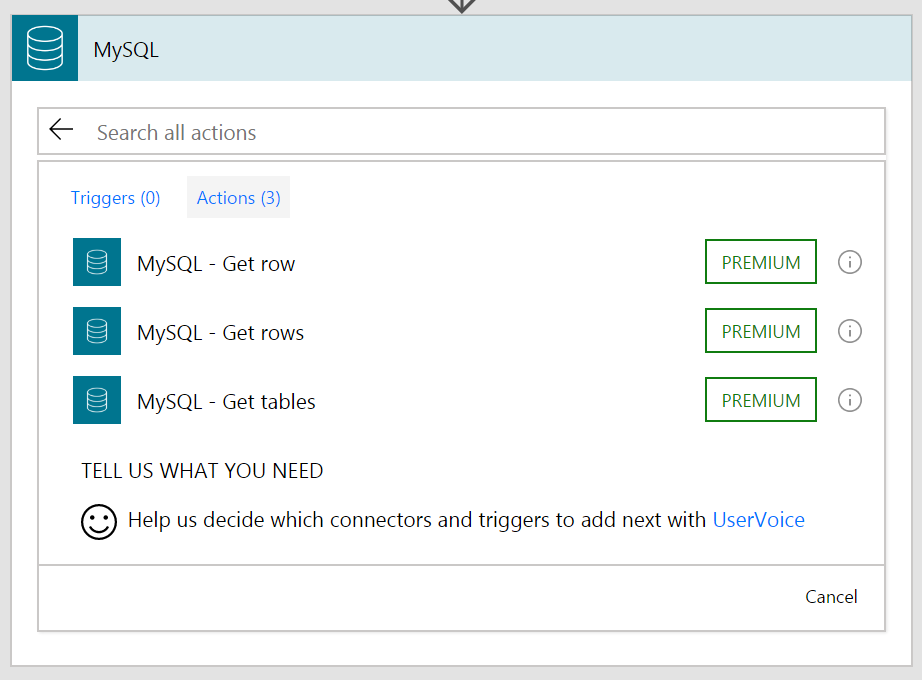This screenshot has height=680, width=922.
Task: Click the back arrow in the search bar
Action: [61, 130]
